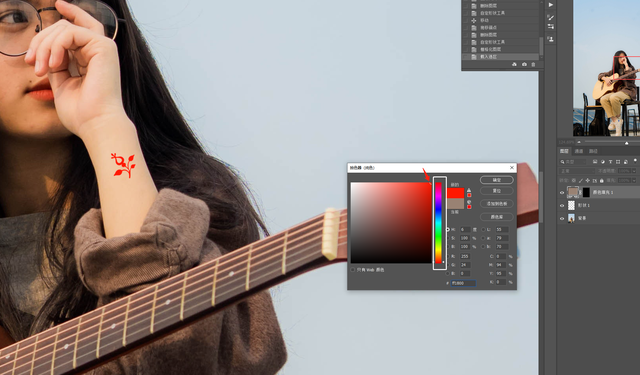
Task: Filter layers by smart object icon
Action: [626, 162]
